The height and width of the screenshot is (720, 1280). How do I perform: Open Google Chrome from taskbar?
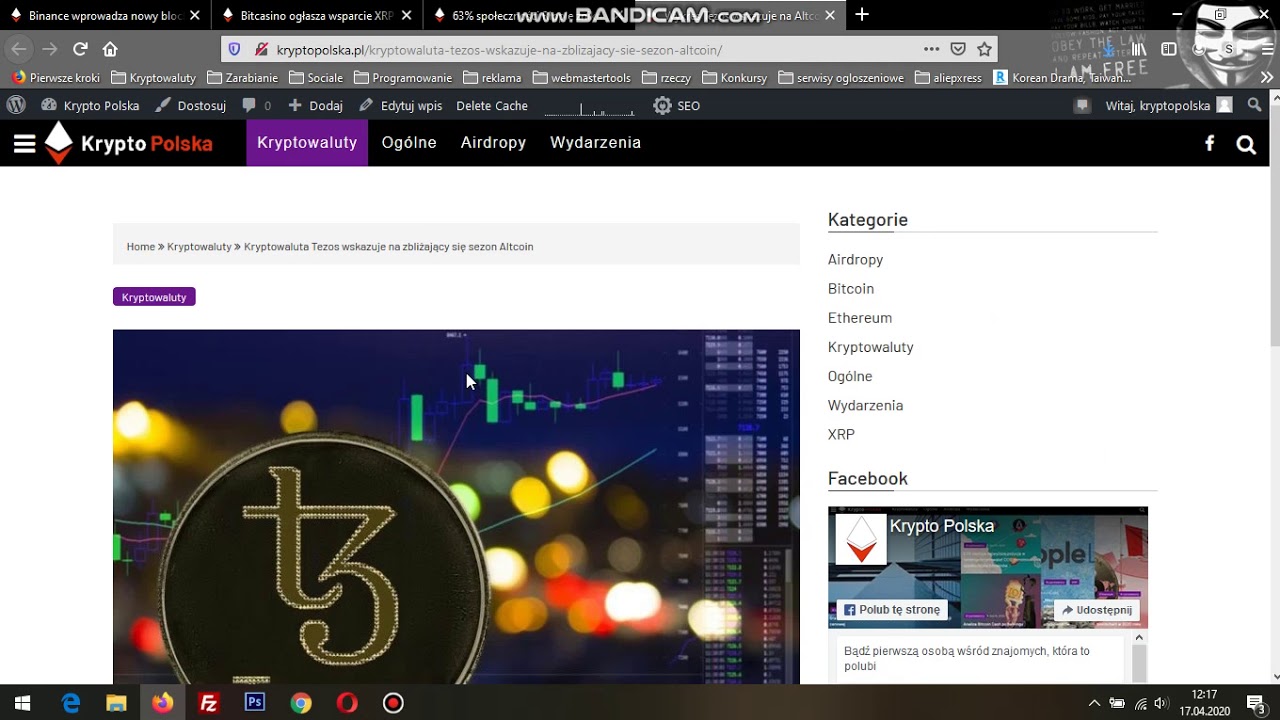tap(300, 703)
